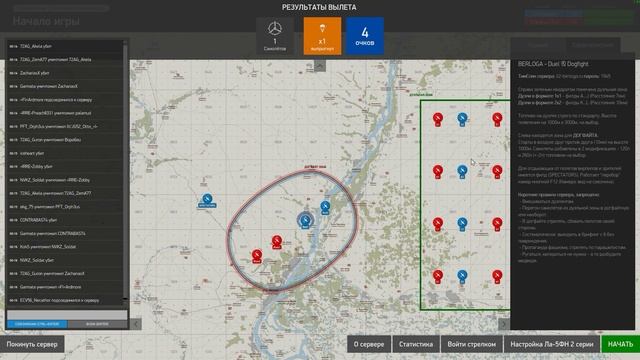This screenshot has height=360, width=640.
Task: Click row 72AG_ZemA77 уничтожил 72AG_Akela
Action: [x=64, y=60]
